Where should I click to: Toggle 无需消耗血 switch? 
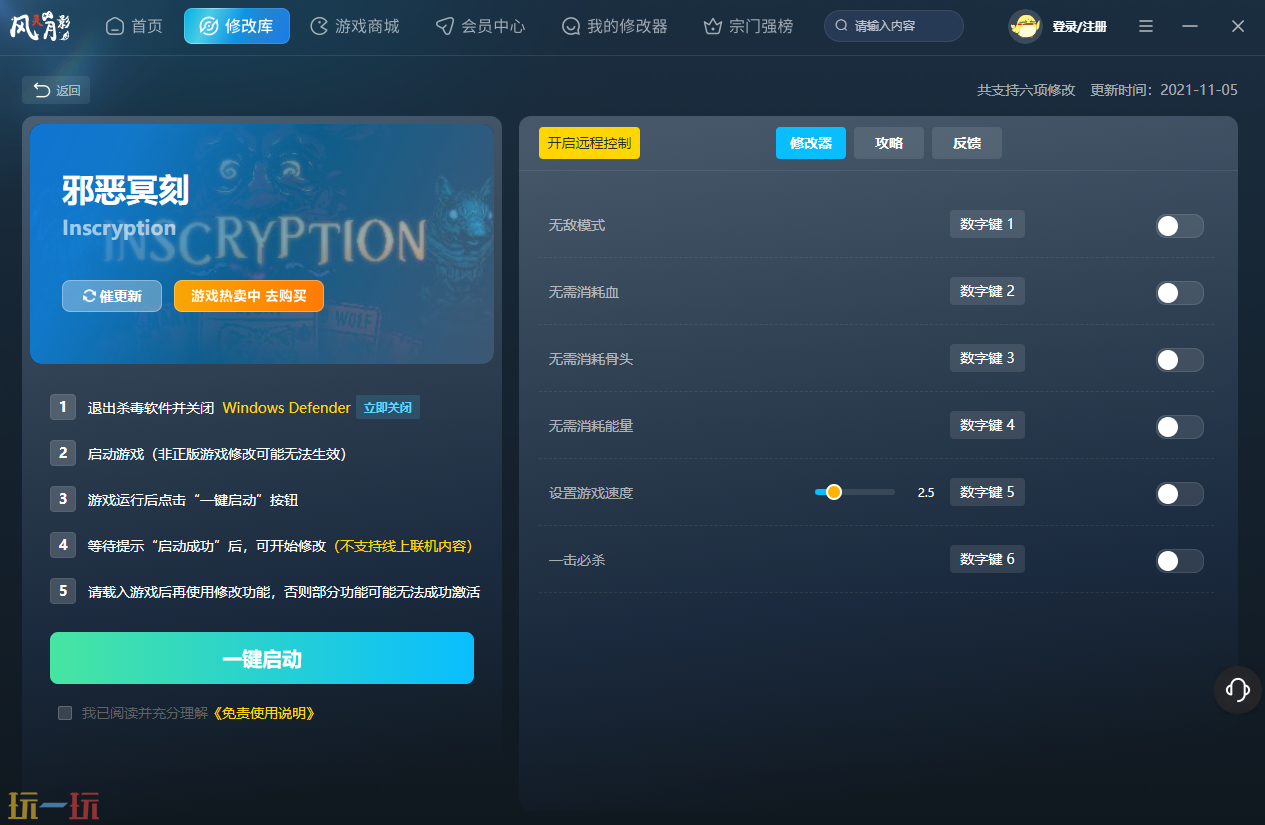coord(1179,293)
